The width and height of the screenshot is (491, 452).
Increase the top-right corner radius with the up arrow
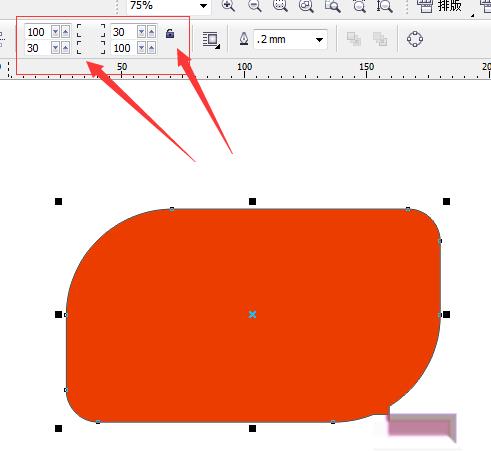click(151, 32)
